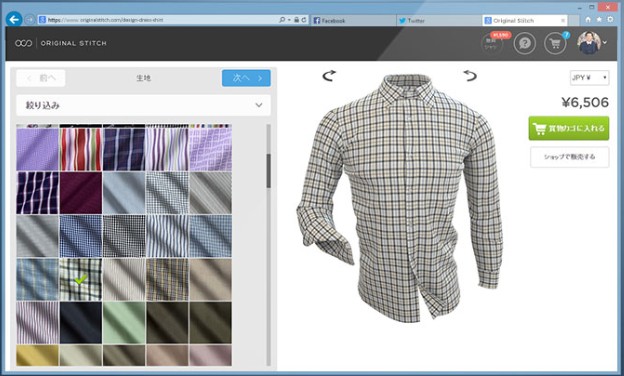Image resolution: width=624 pixels, height=376 pixels.
Task: Select the navy fabric with white stripes
Action: (x=37, y=193)
